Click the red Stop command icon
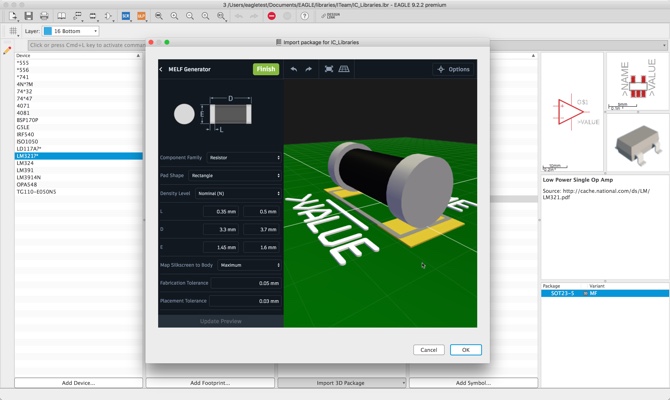The height and width of the screenshot is (400, 670). pyautogui.click(x=271, y=16)
